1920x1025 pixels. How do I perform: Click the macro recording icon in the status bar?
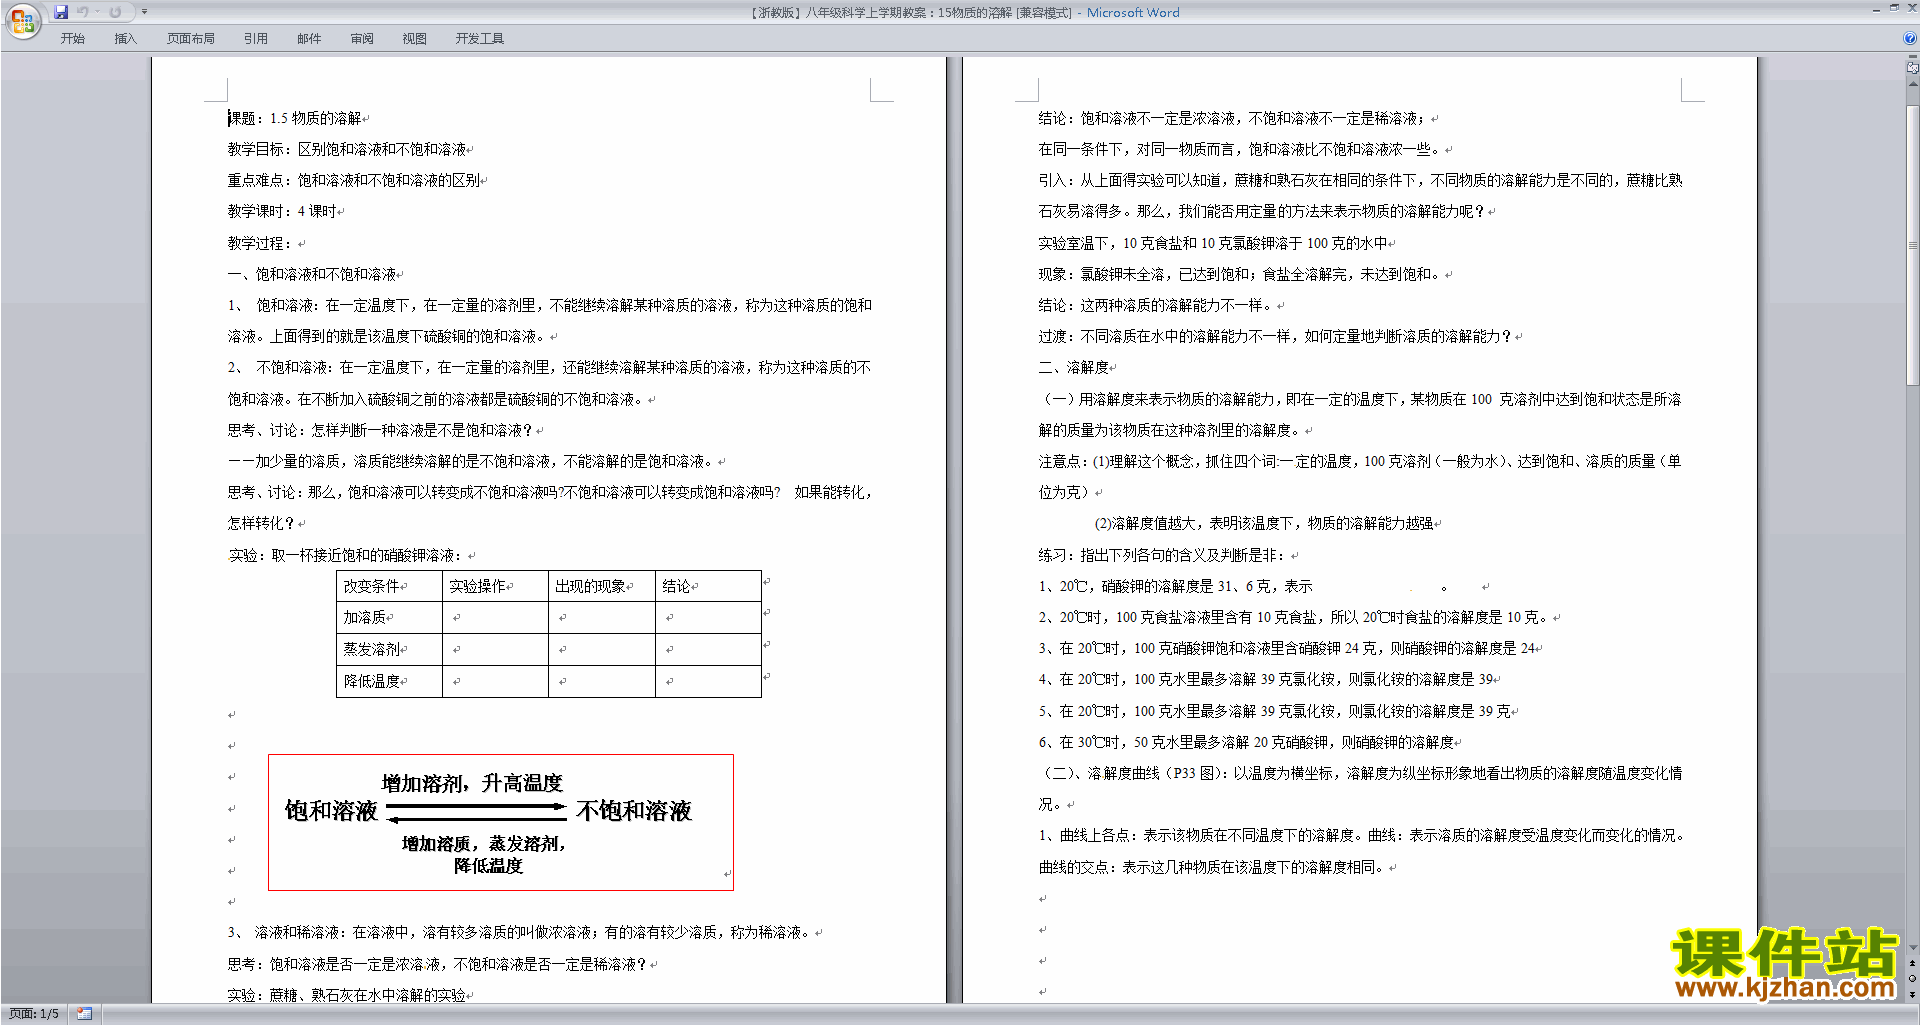click(84, 1014)
